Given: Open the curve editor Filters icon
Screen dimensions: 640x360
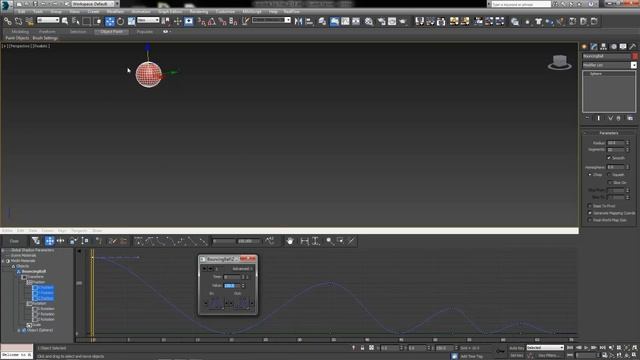Looking at the screenshot, I should click(x=36, y=241).
